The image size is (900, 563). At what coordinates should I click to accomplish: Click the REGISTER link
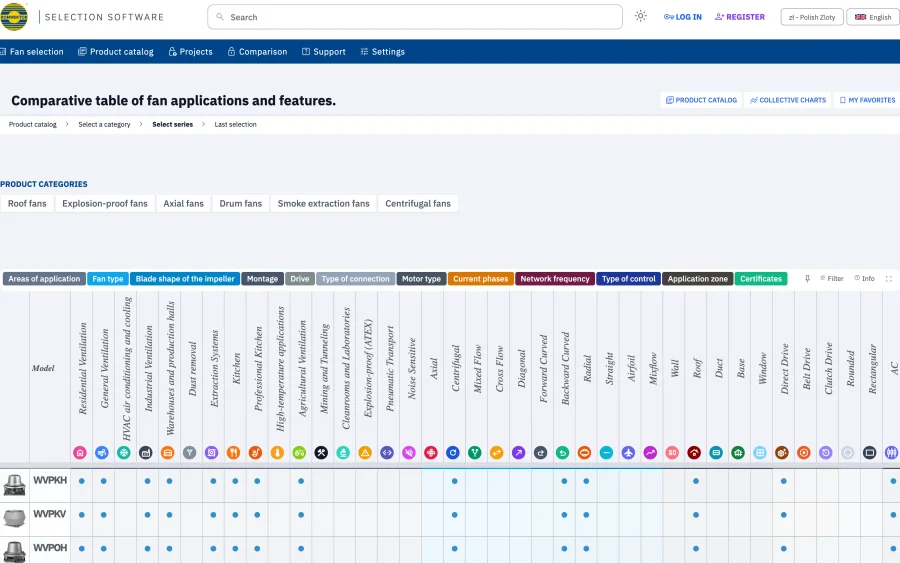point(739,17)
